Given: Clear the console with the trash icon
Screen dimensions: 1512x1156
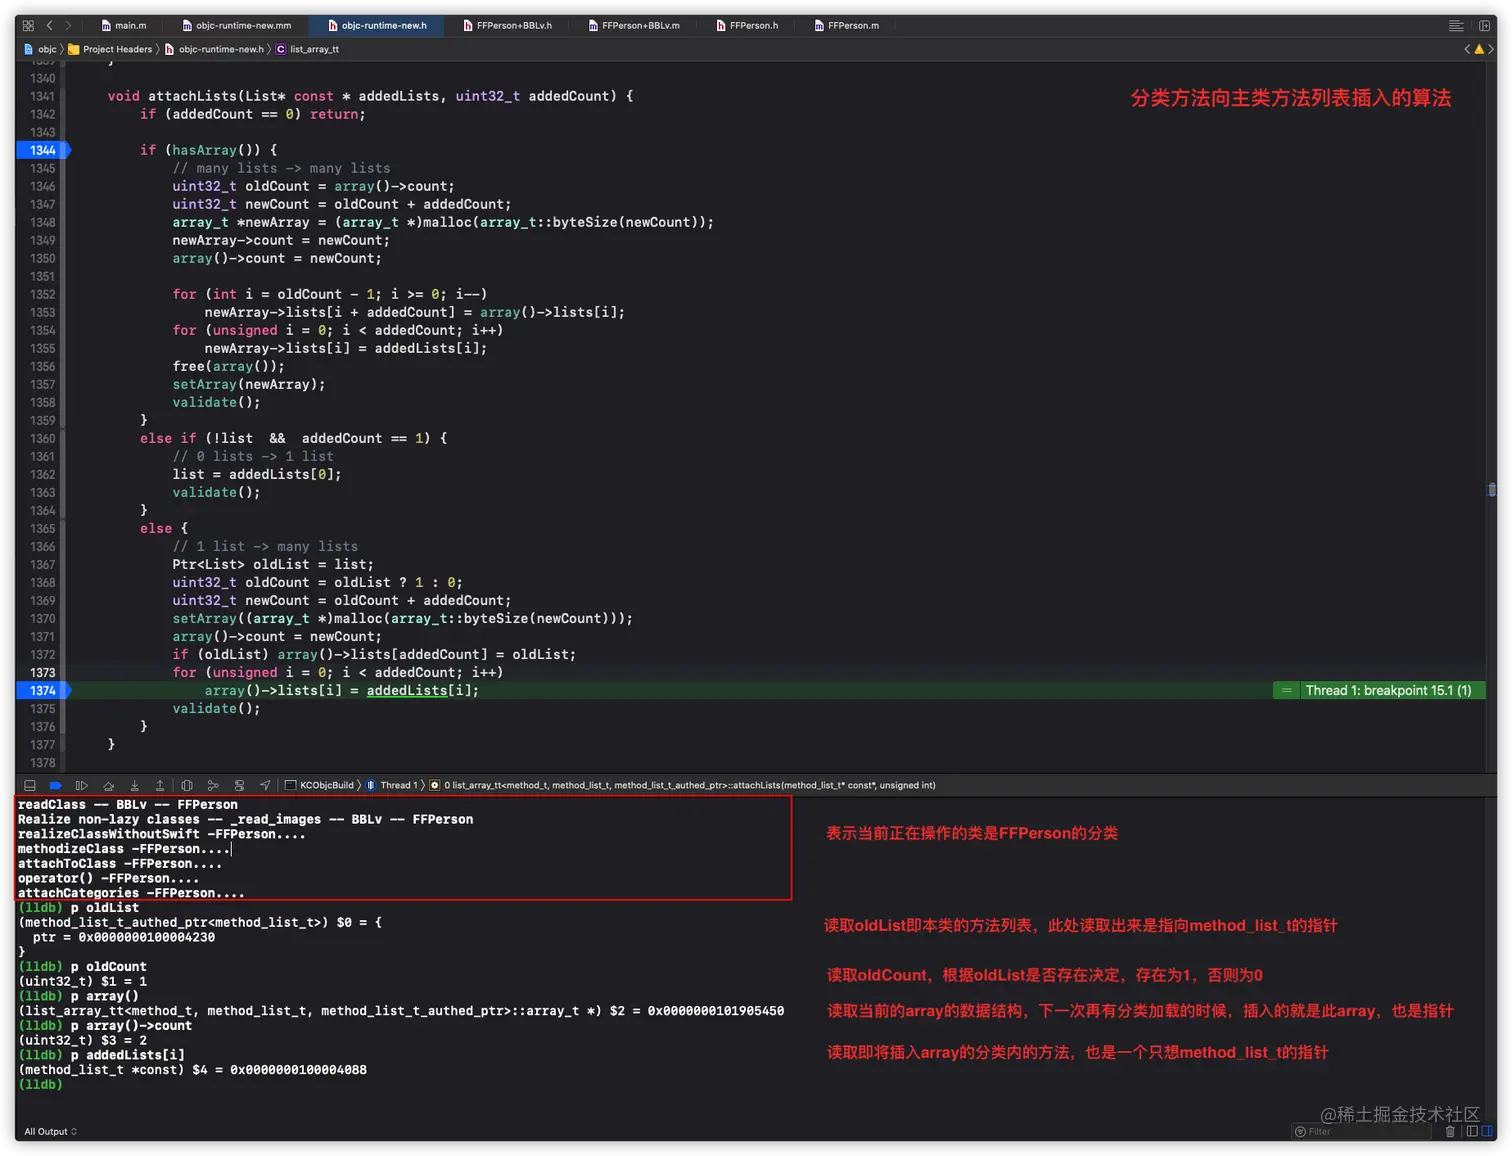Looking at the screenshot, I should pos(1451,1131).
